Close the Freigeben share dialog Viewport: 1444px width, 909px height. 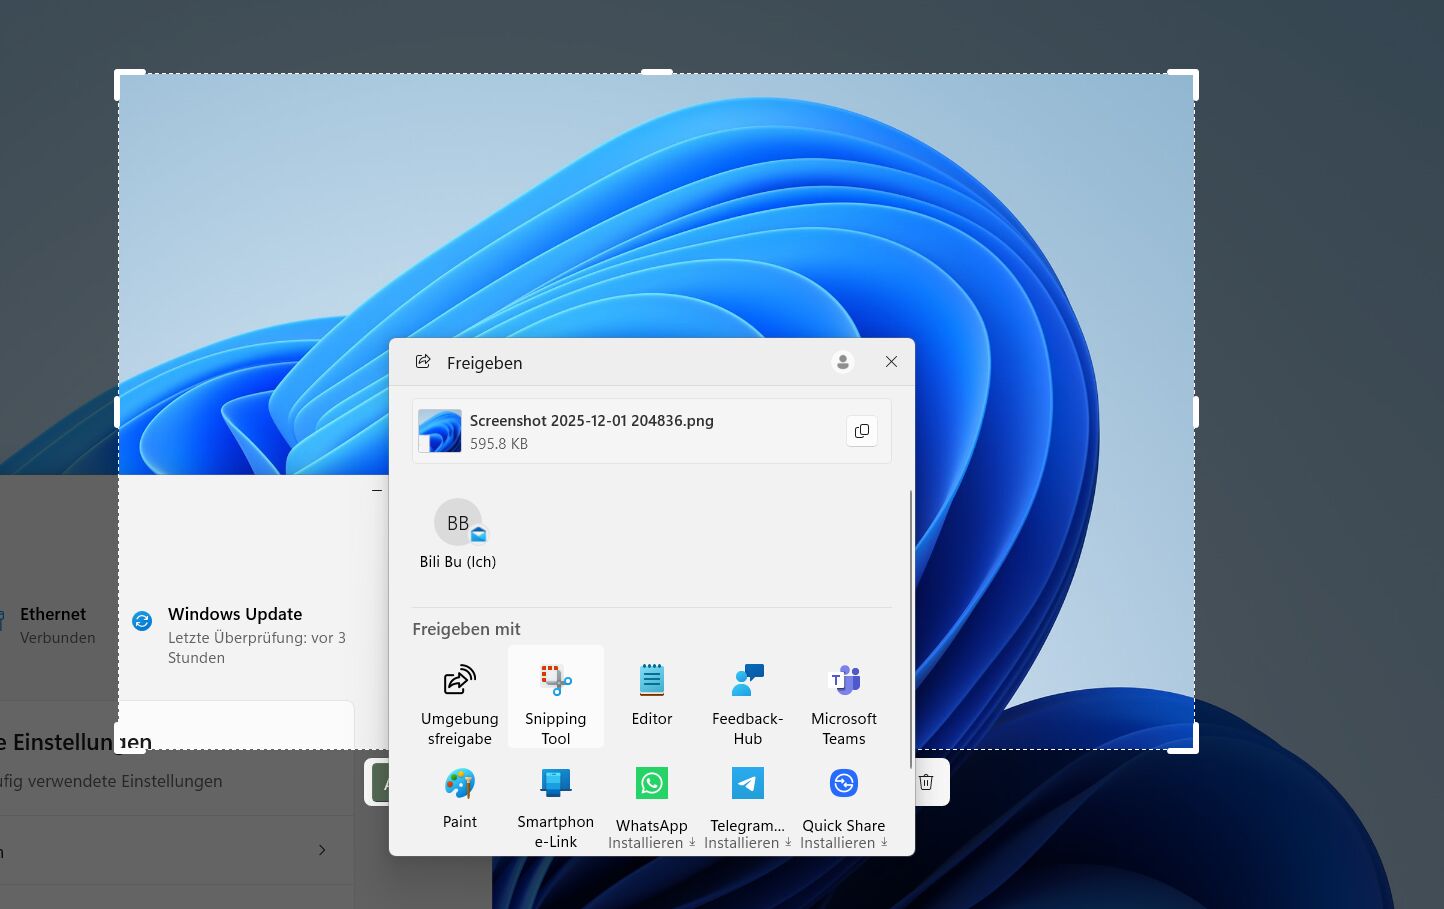[891, 362]
